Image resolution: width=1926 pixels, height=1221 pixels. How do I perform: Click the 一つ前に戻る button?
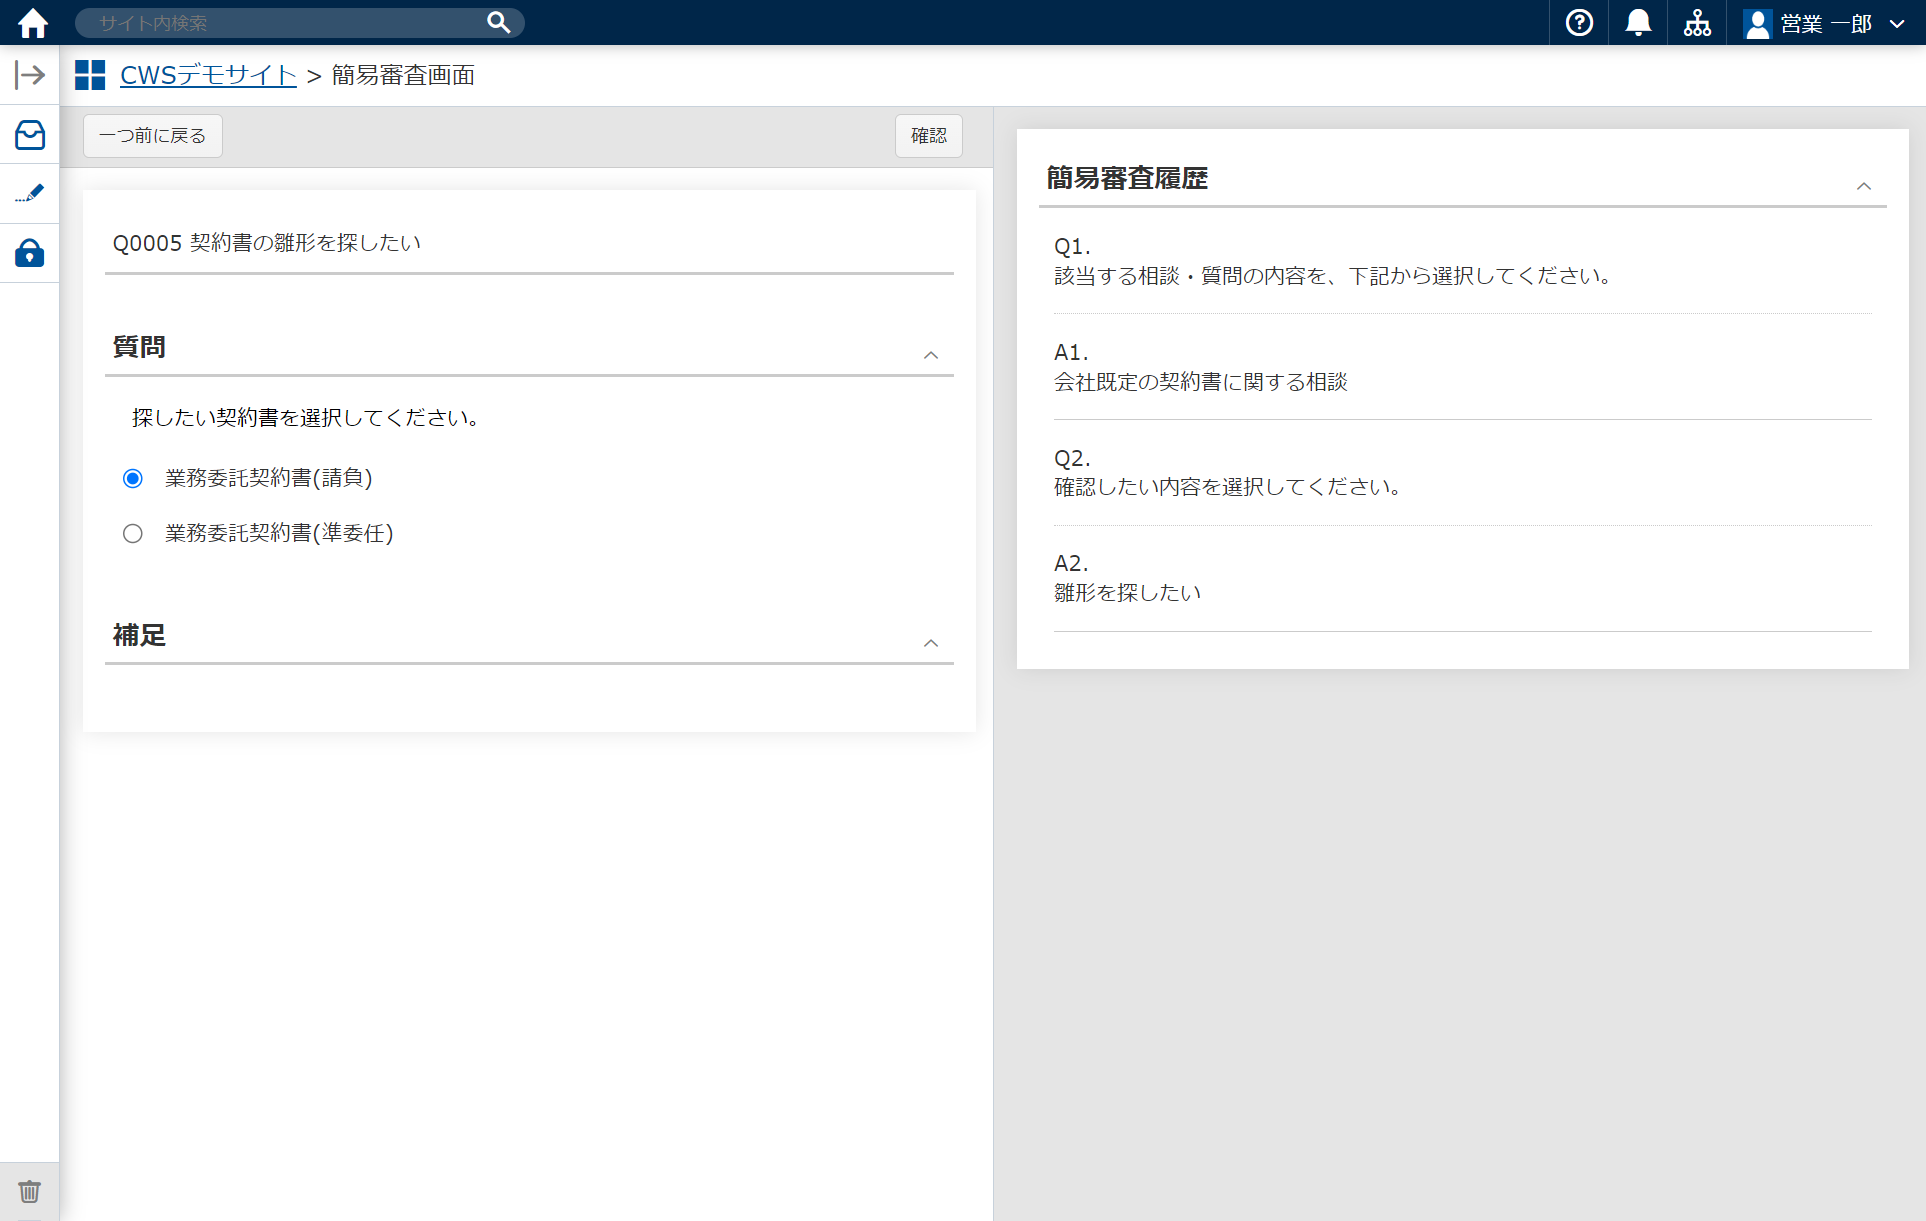click(152, 135)
